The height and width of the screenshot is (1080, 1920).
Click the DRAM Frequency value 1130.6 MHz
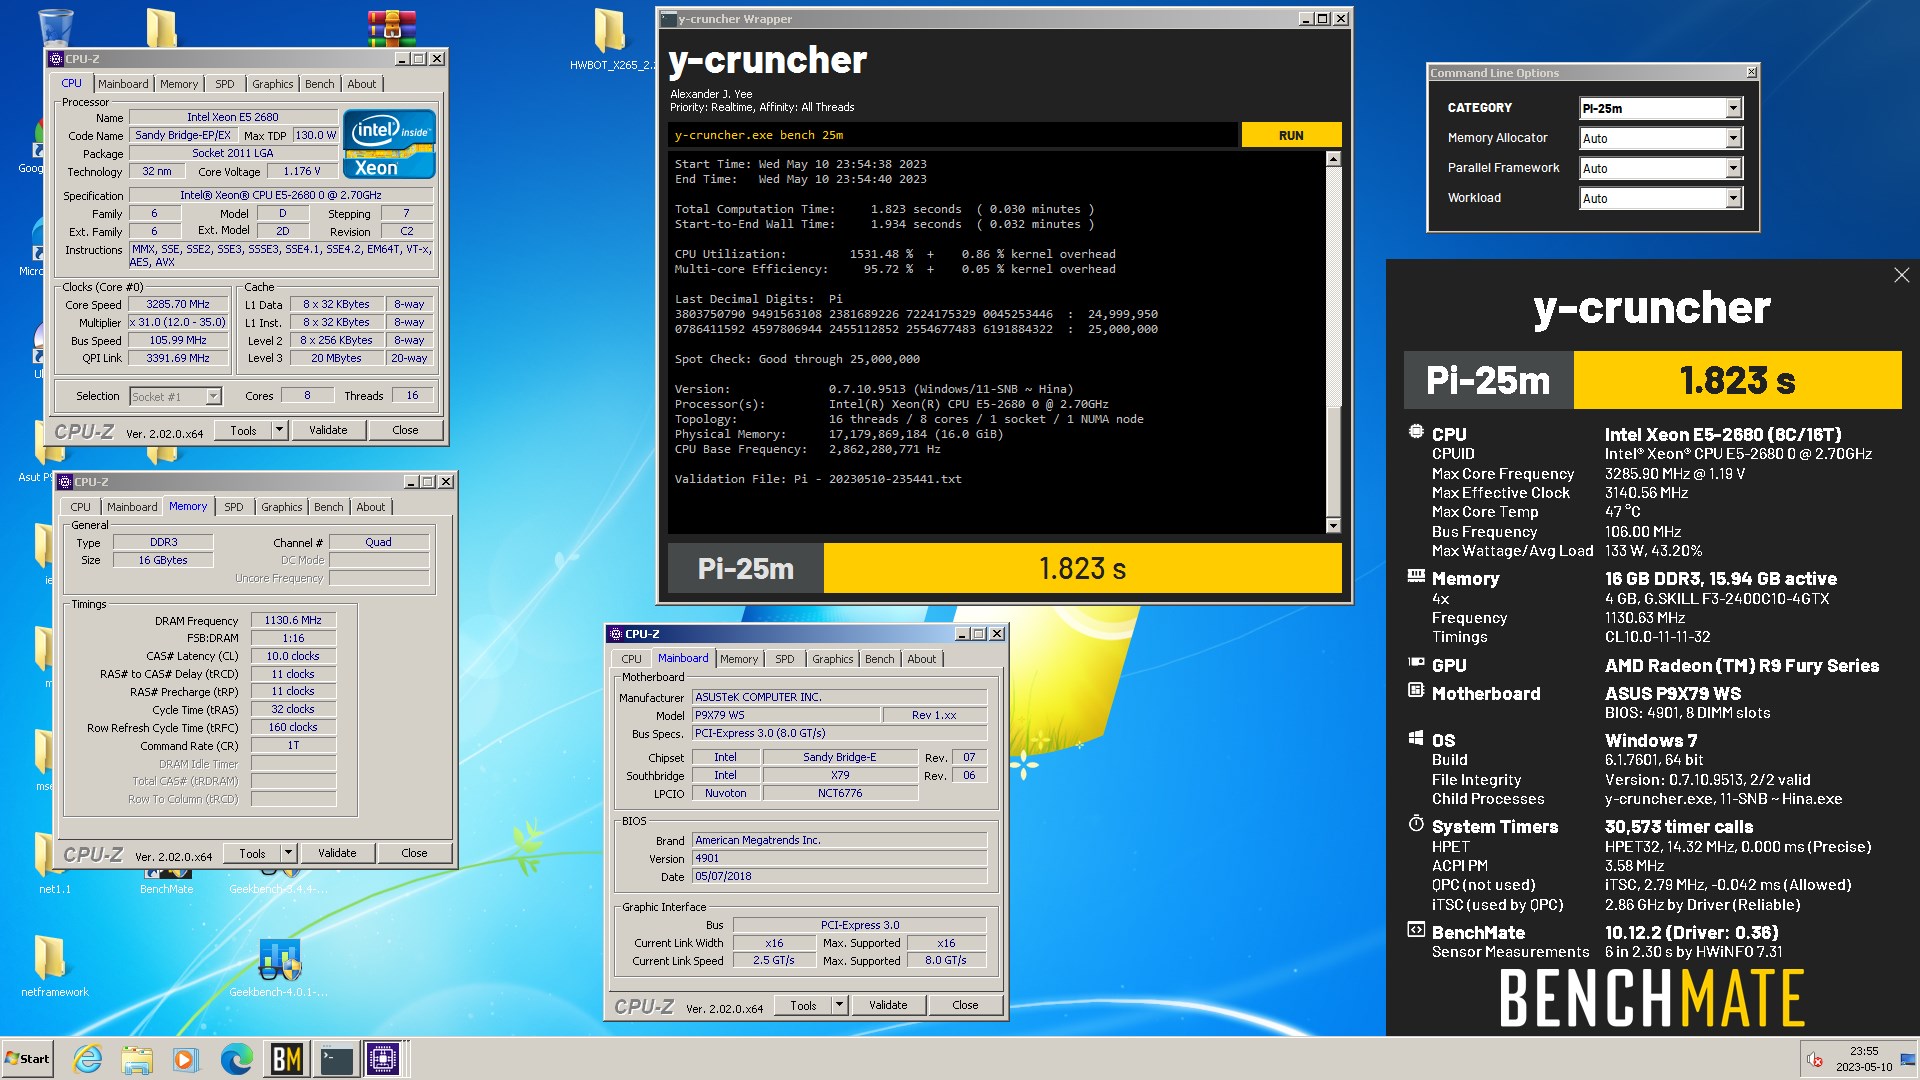click(x=293, y=620)
